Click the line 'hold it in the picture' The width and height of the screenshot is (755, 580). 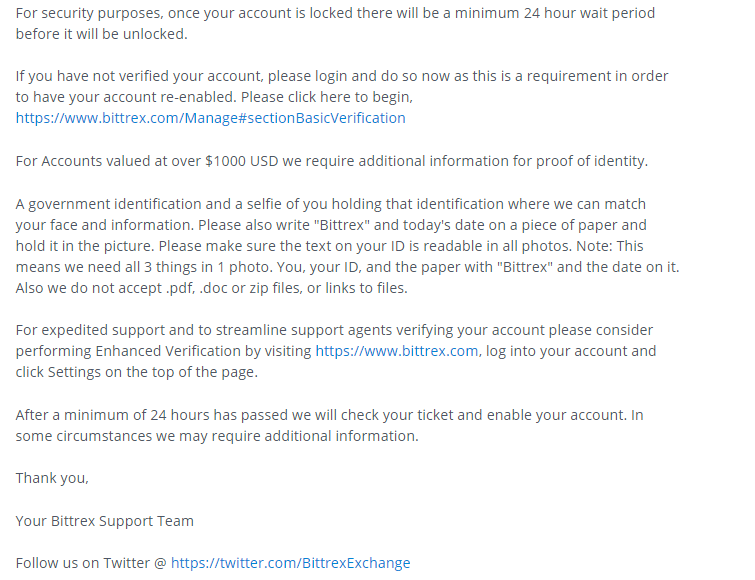pos(329,246)
